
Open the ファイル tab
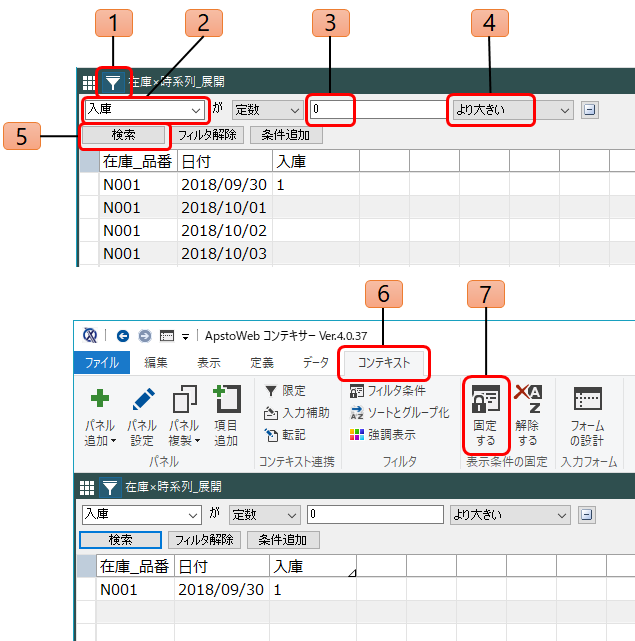click(102, 363)
